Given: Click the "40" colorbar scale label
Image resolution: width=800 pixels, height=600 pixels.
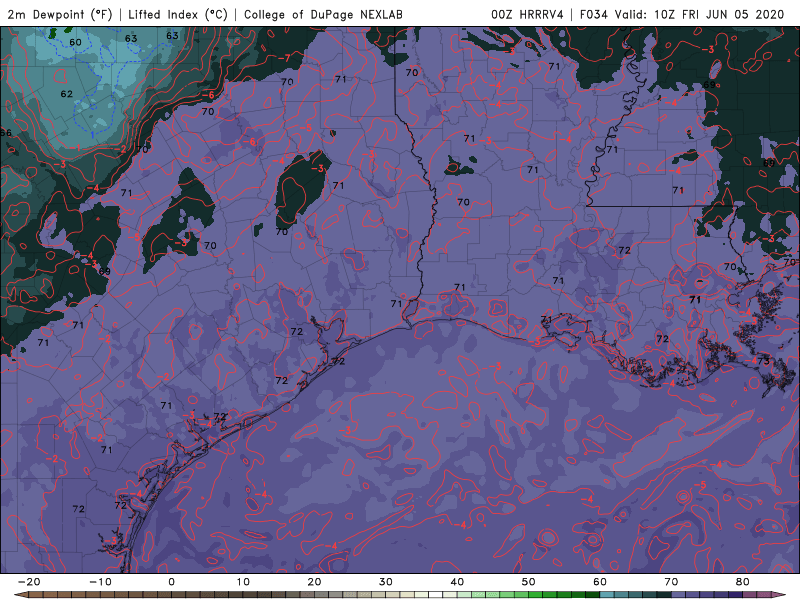Looking at the screenshot, I should [457, 582].
